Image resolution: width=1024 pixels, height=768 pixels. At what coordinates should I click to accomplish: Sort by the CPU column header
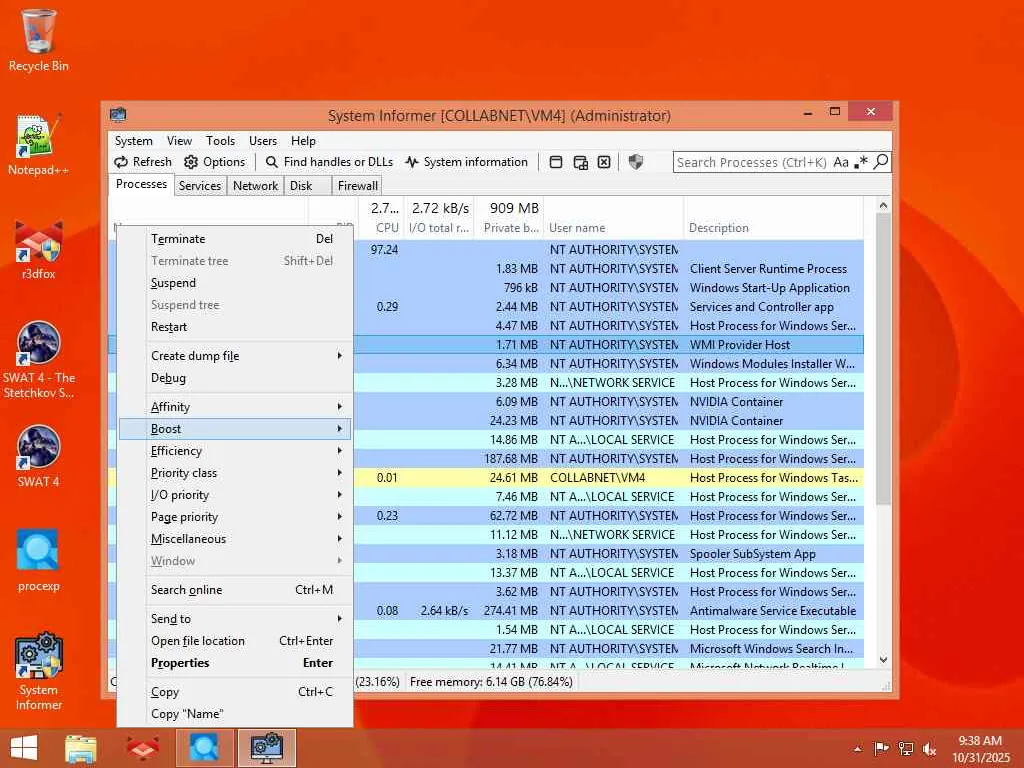[381, 218]
